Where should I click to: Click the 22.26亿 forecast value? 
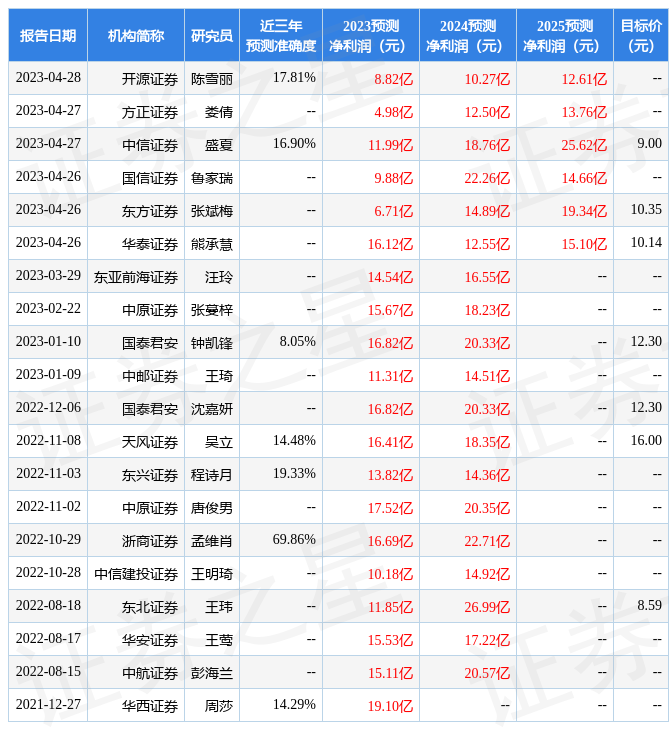pyautogui.click(x=487, y=178)
